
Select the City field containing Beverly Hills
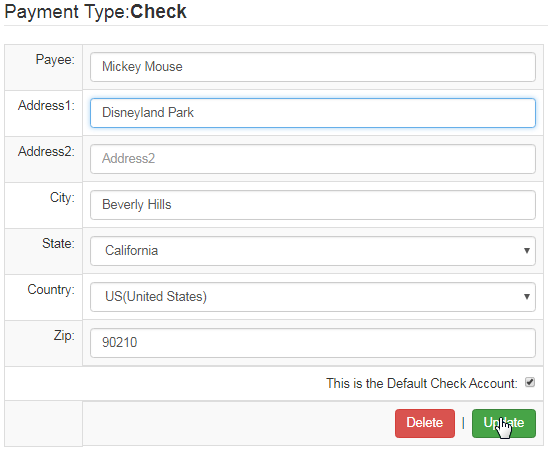click(x=313, y=205)
